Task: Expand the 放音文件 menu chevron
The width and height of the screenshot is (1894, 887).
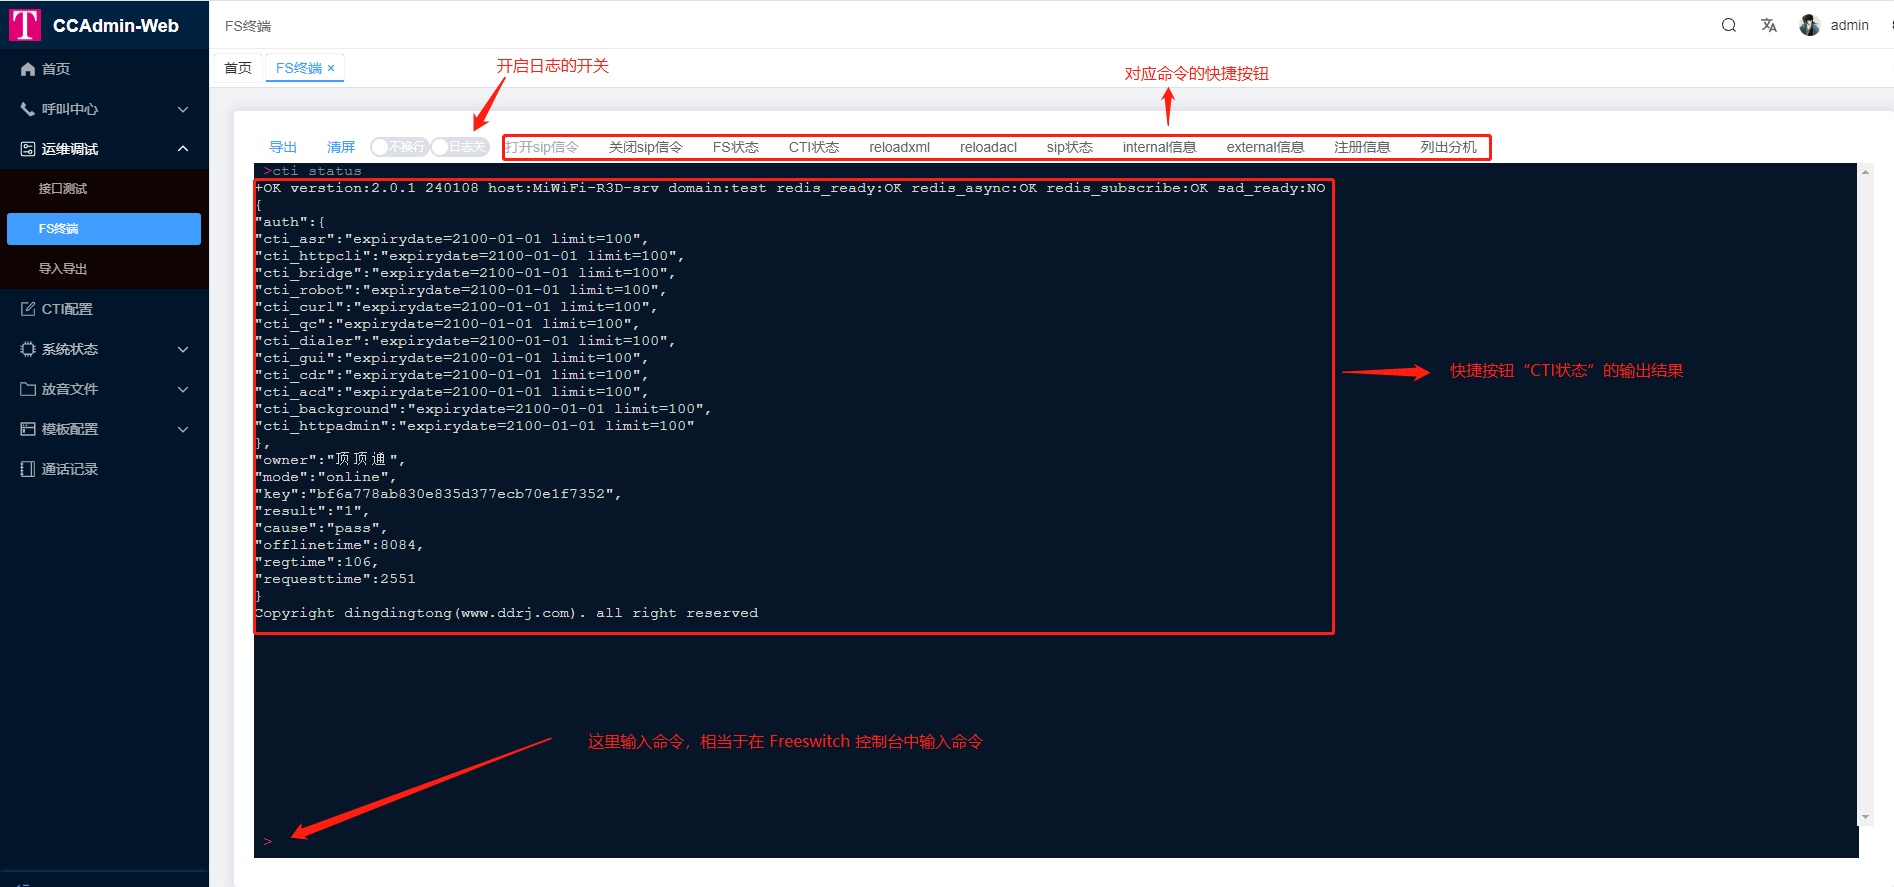Action: 183,389
